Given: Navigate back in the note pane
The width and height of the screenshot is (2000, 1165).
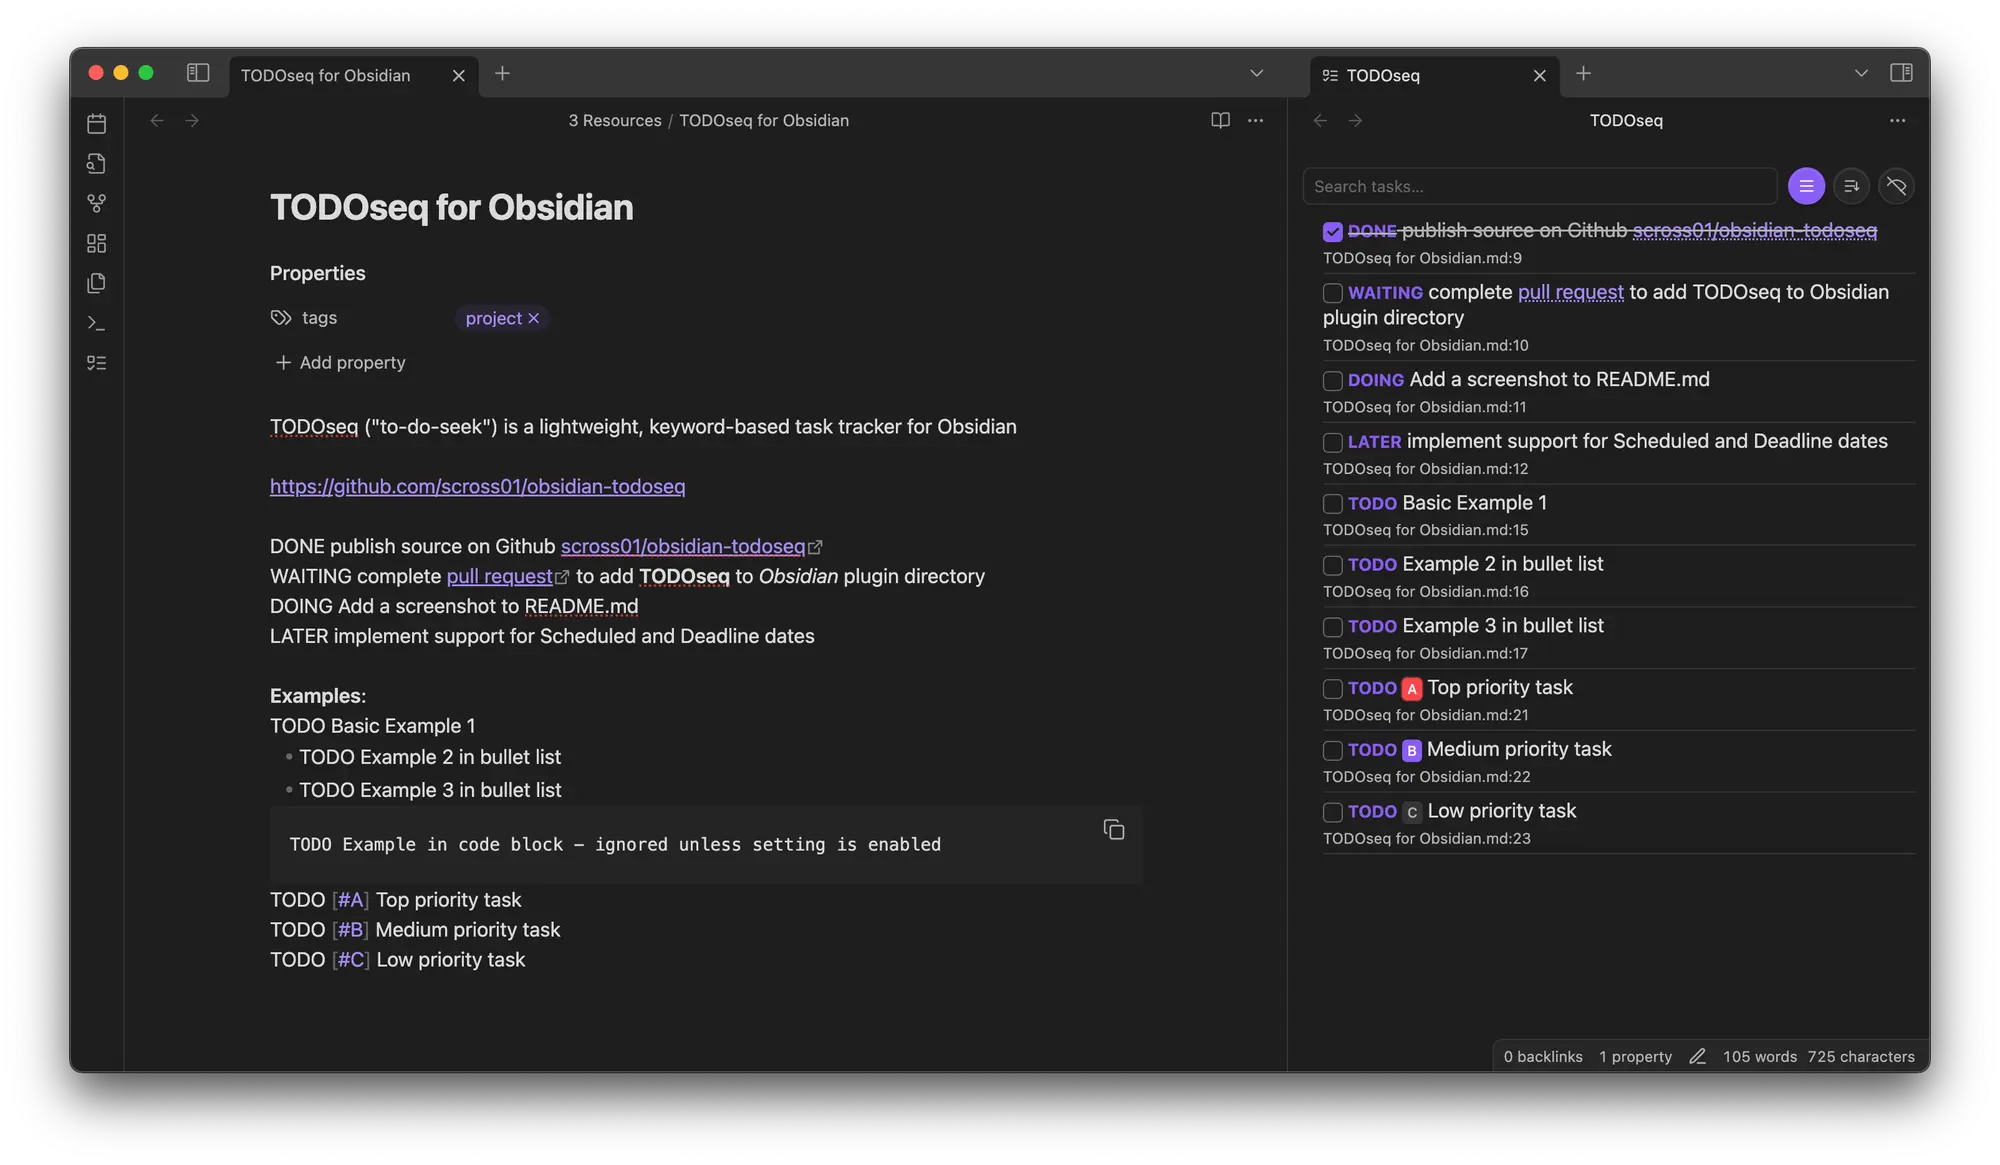Looking at the screenshot, I should click(x=157, y=121).
